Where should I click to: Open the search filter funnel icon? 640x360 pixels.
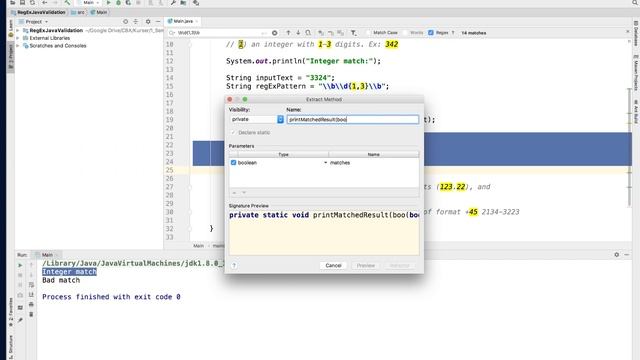pyautogui.click(x=353, y=33)
